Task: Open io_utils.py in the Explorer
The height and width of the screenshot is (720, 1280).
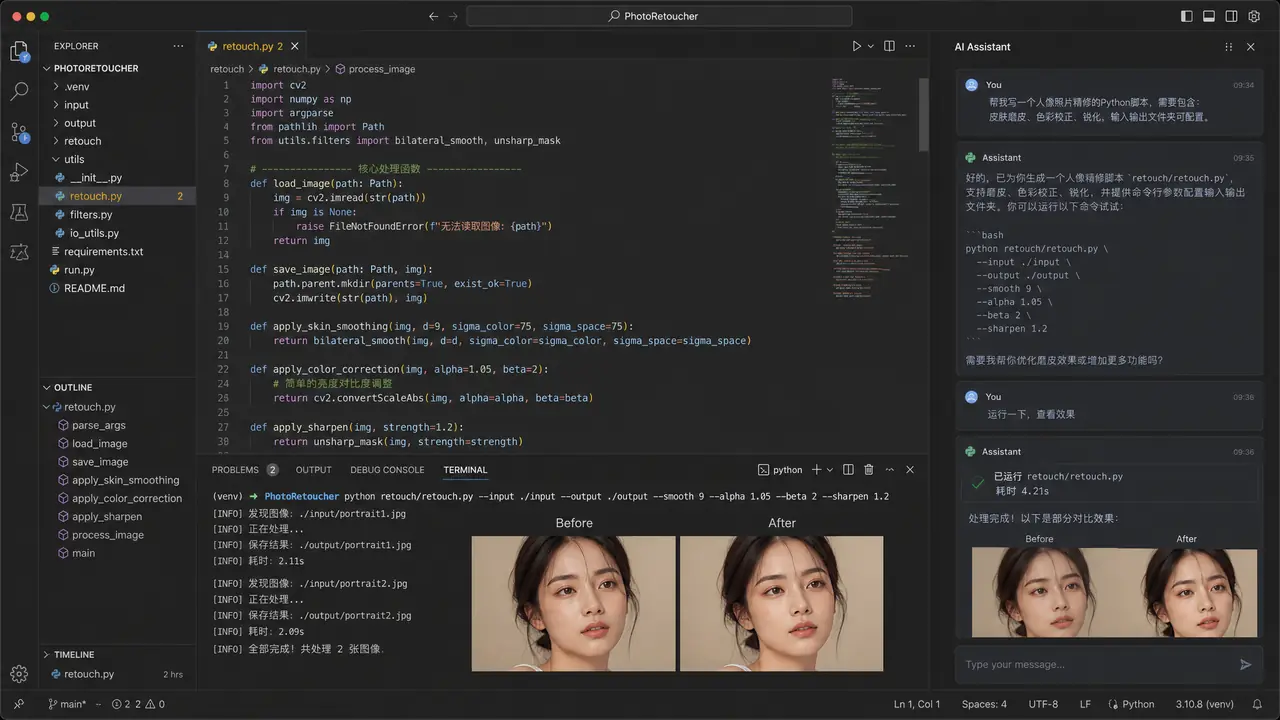Action: coord(118,233)
